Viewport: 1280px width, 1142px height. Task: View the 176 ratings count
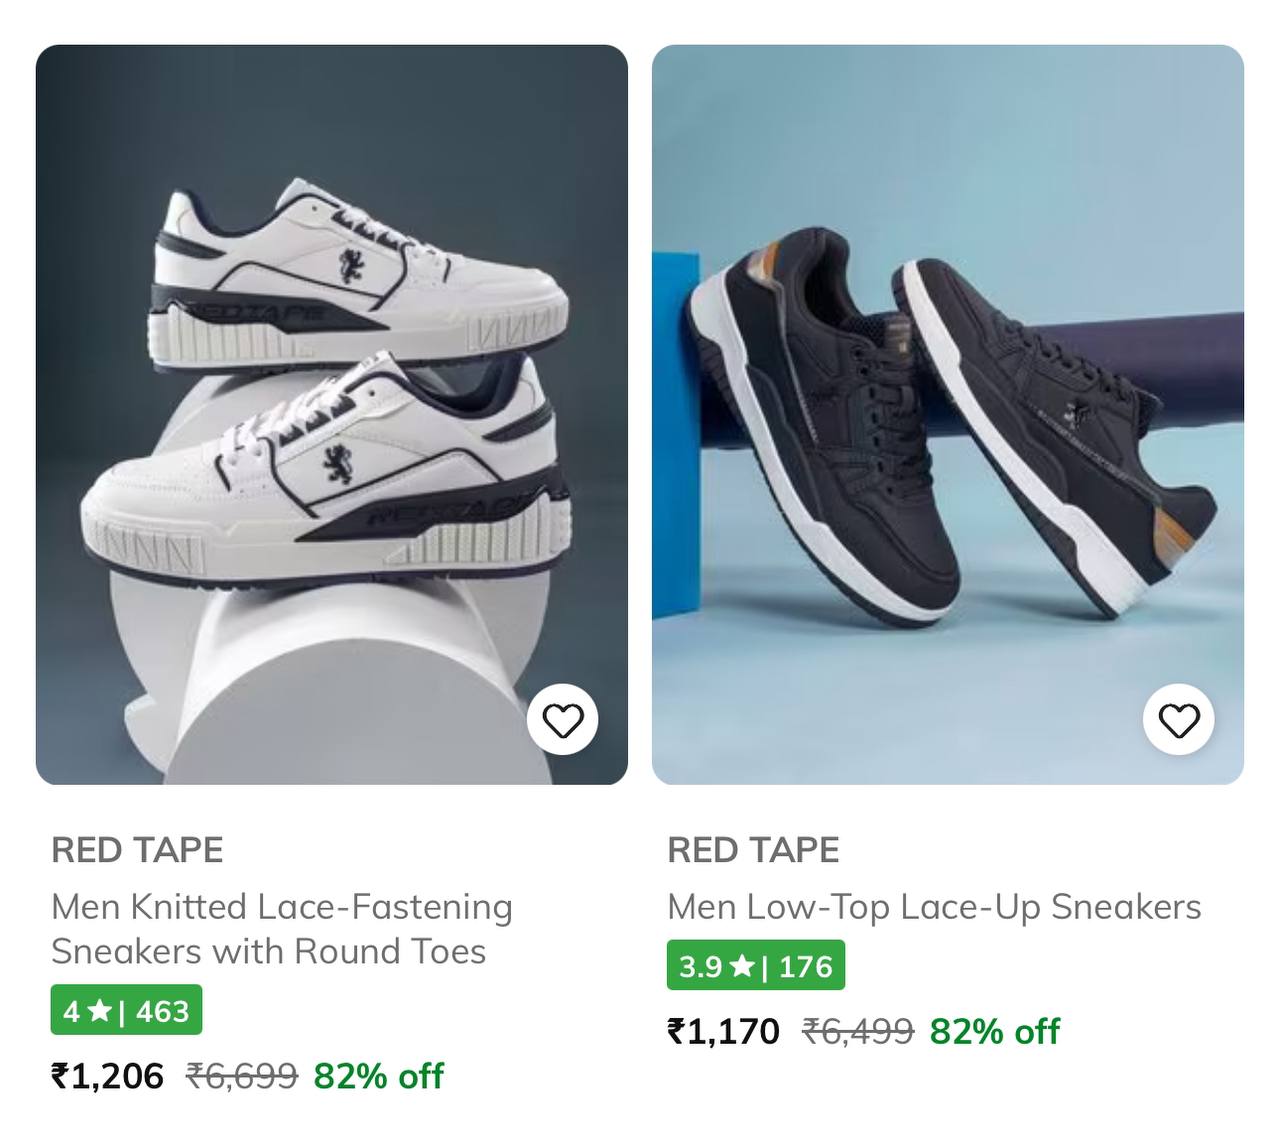click(x=805, y=966)
